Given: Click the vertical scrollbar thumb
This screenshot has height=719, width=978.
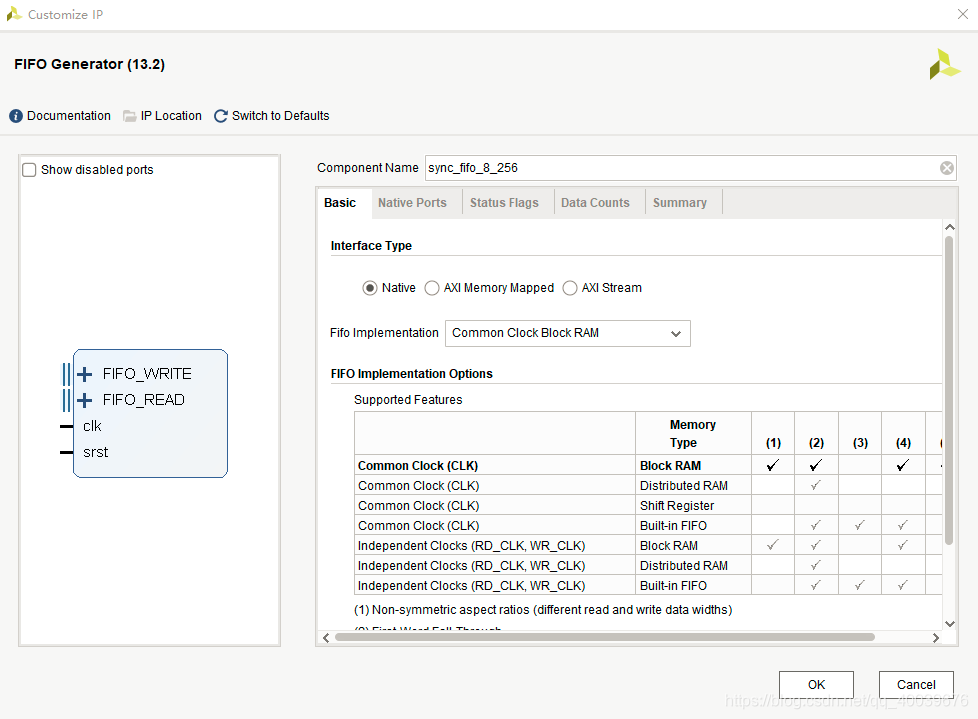Looking at the screenshot, I should (949, 391).
